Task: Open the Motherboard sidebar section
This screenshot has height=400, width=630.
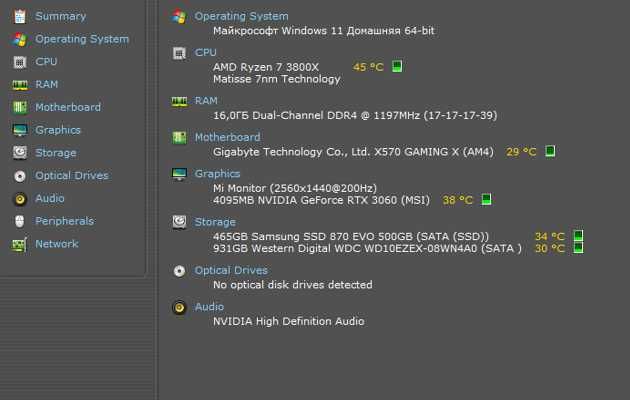Action: point(68,107)
